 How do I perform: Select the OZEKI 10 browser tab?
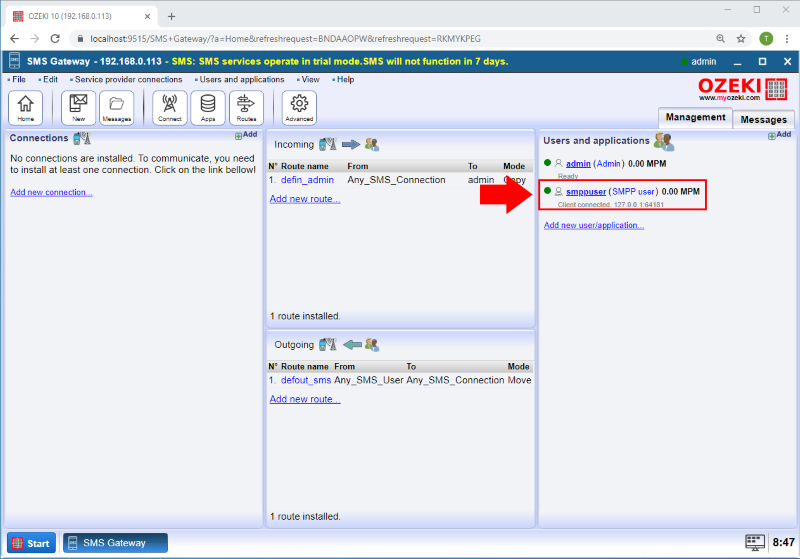point(82,16)
